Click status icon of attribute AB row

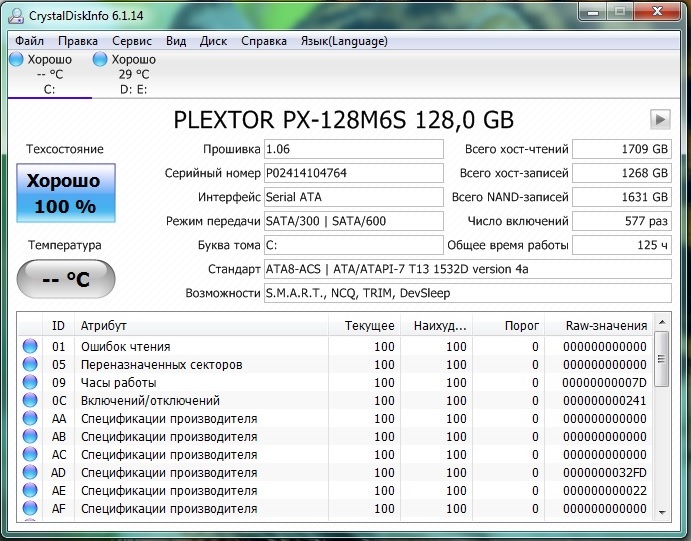tap(30, 437)
